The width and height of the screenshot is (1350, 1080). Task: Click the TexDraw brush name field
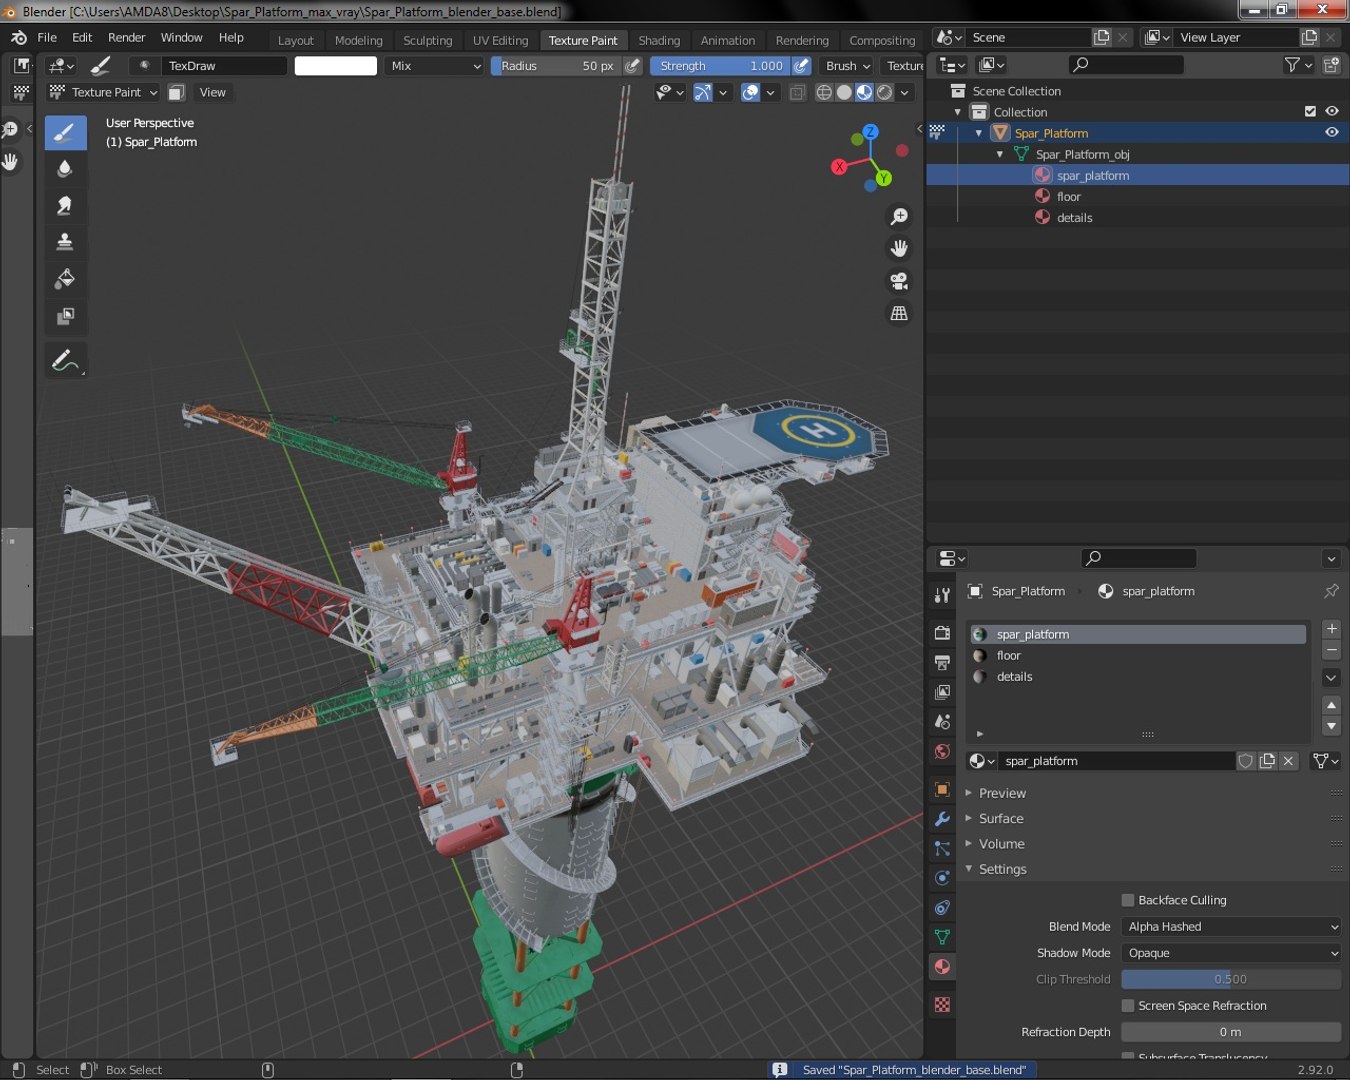click(225, 65)
